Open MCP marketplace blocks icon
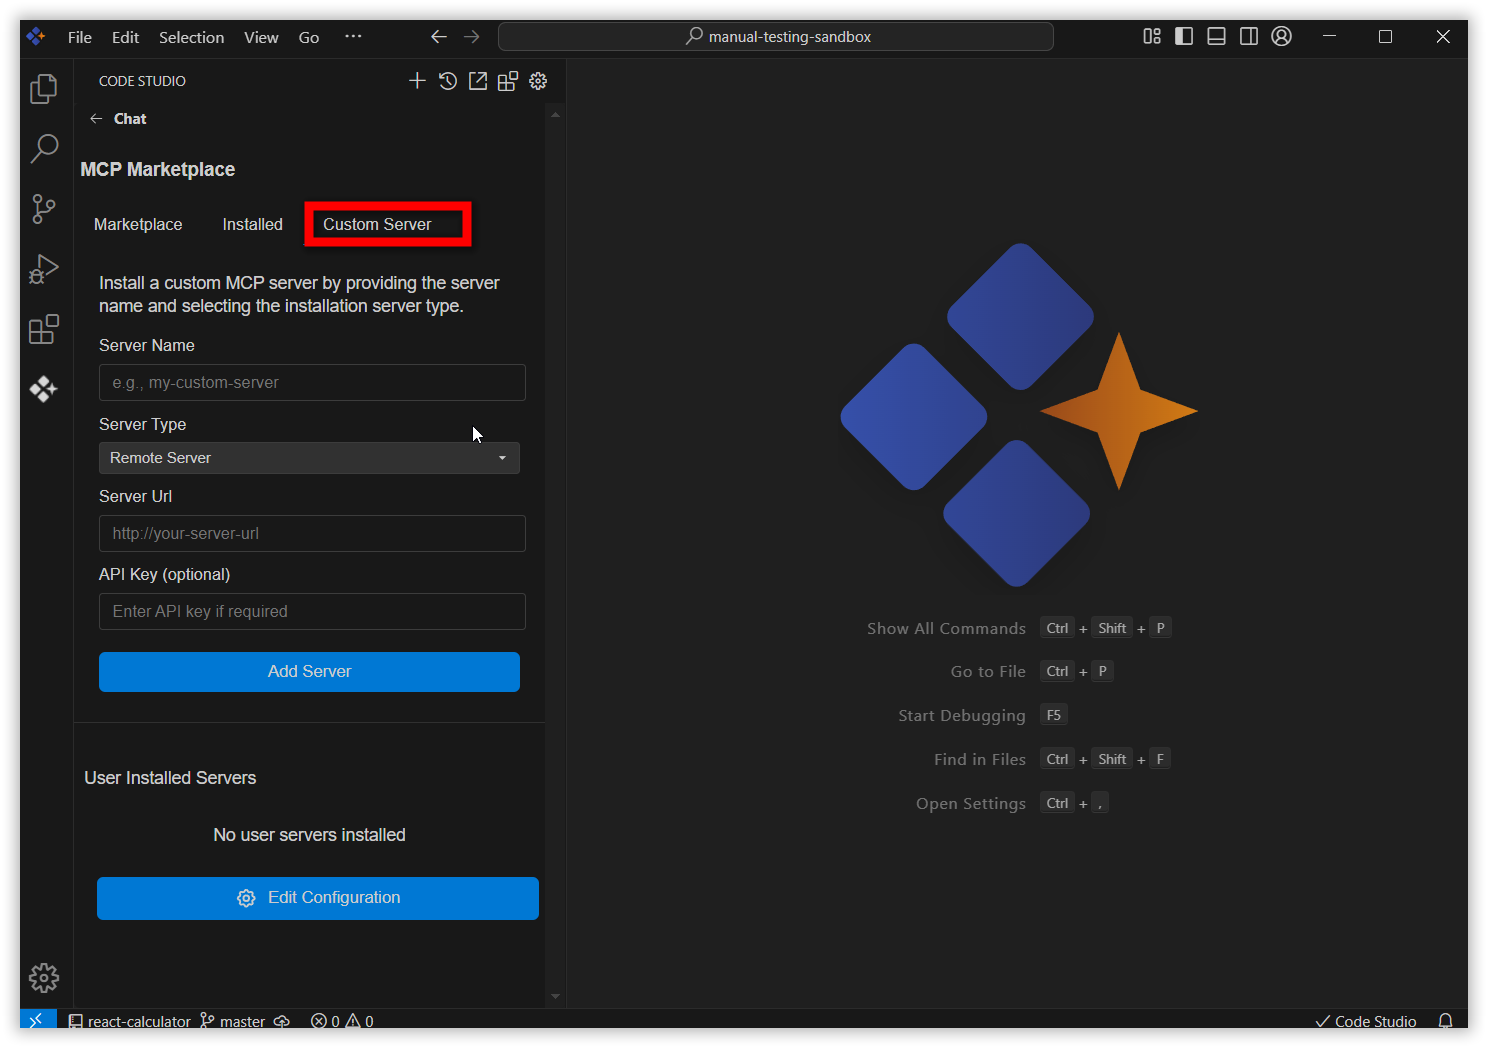This screenshot has width=1488, height=1048. [x=508, y=81]
